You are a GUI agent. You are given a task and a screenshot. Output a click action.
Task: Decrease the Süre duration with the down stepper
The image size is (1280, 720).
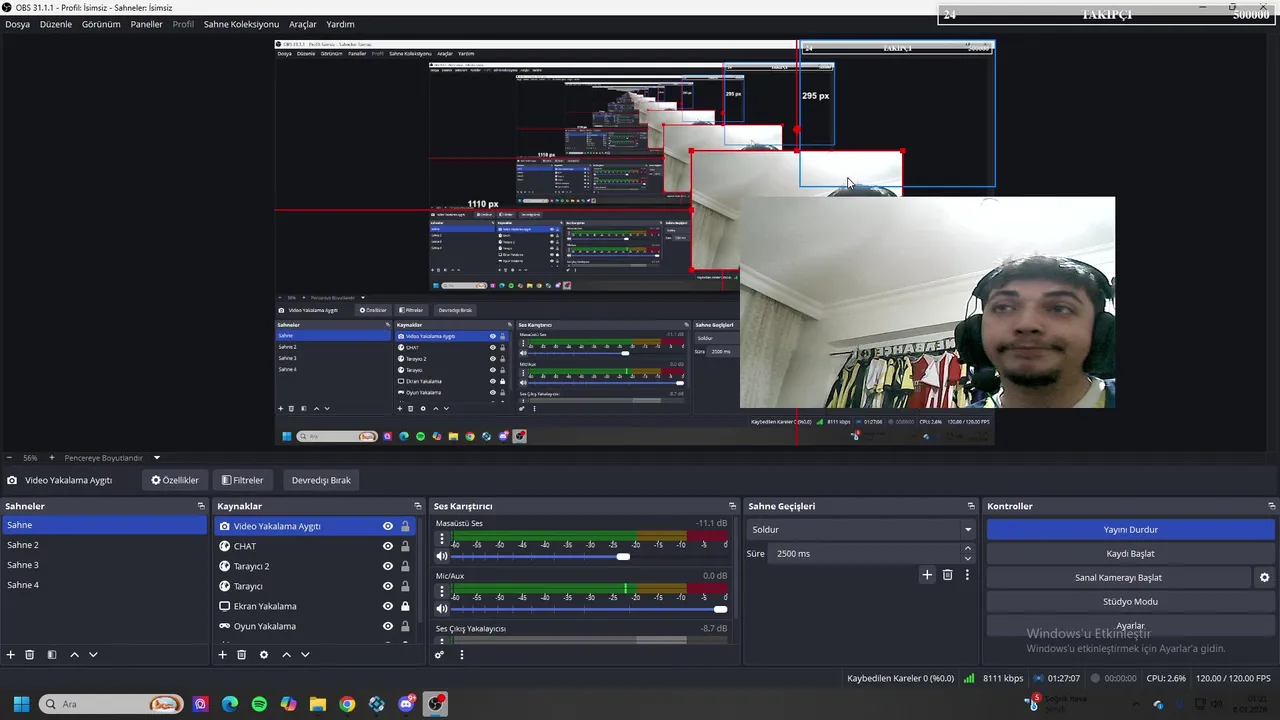[x=967, y=559]
